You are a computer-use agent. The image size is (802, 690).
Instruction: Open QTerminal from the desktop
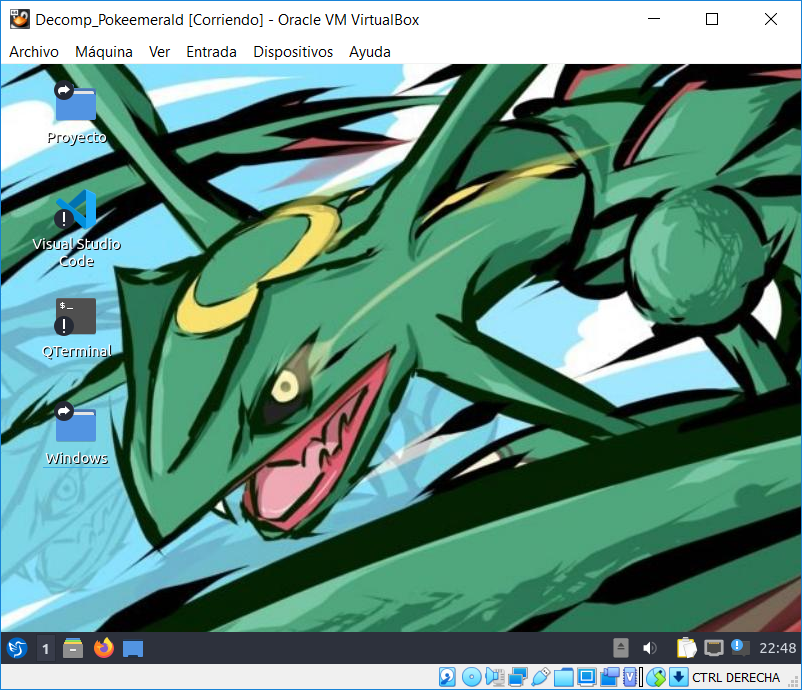[76, 317]
